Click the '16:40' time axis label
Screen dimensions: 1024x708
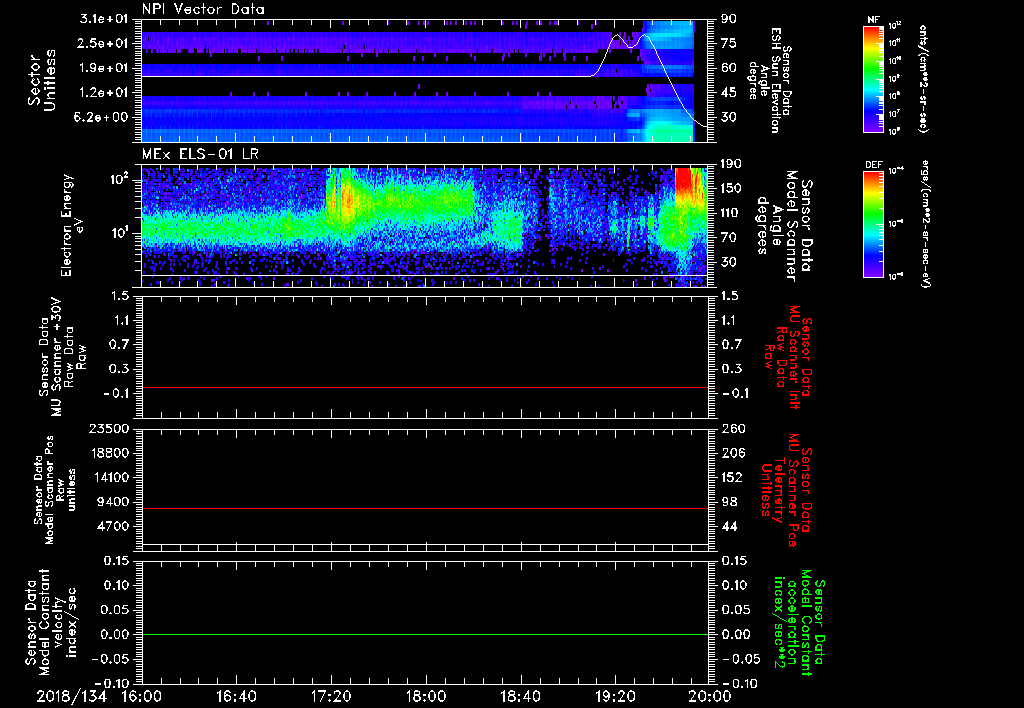[236, 696]
